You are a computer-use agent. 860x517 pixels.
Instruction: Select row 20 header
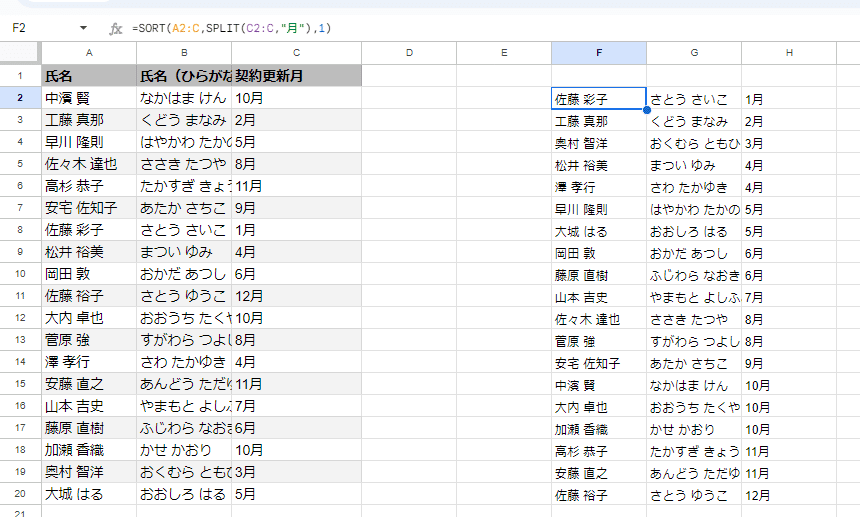tap(20, 493)
